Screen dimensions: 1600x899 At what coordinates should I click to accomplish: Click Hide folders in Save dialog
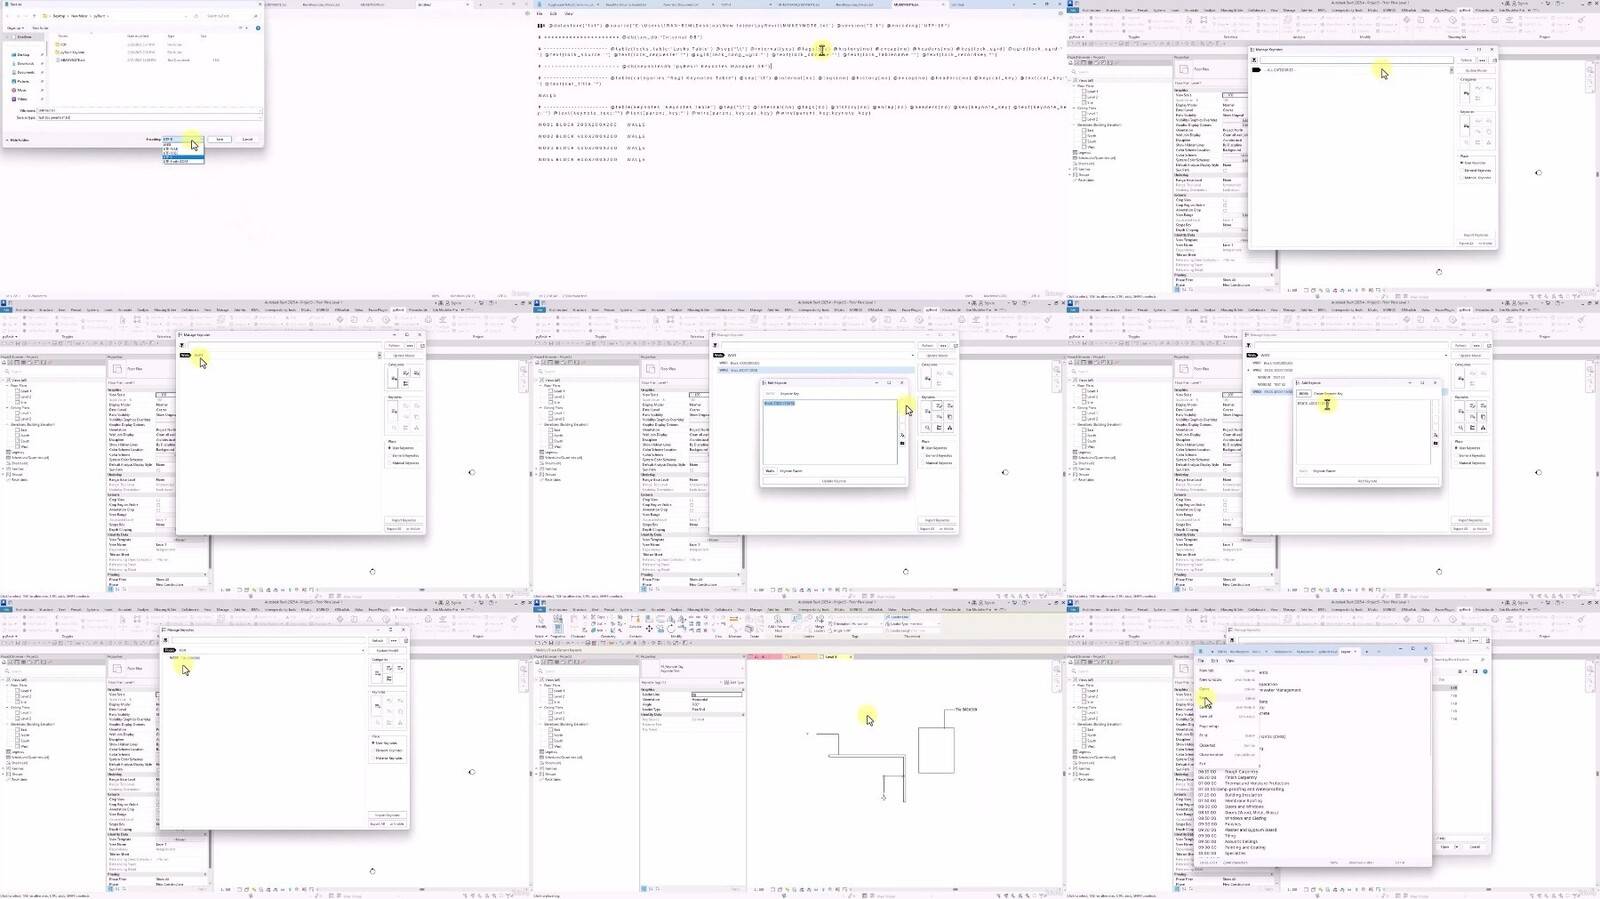point(19,140)
